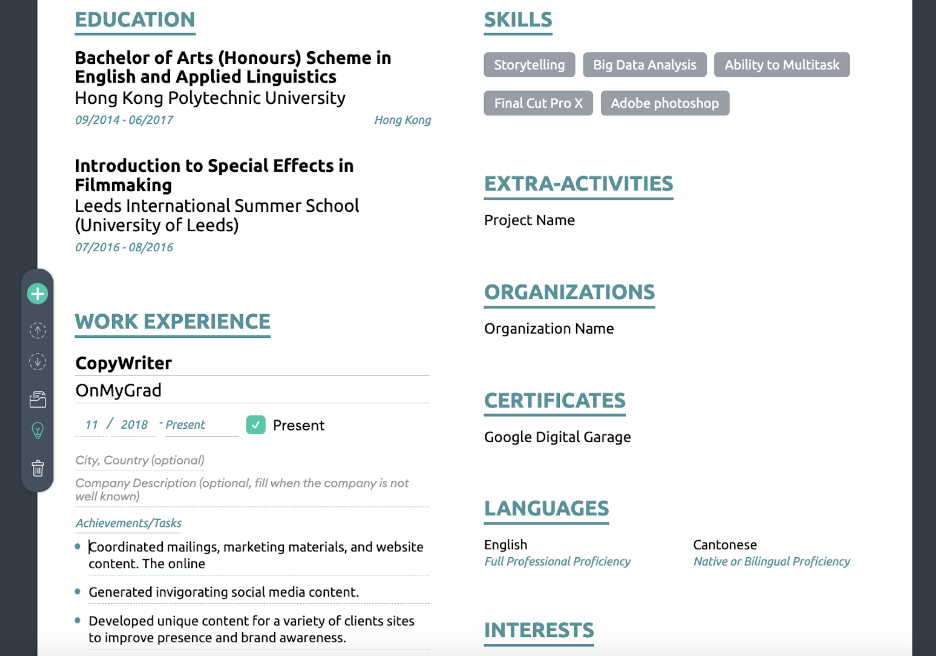Click the English language entry
Viewport: 936px width, 656px height.
point(506,544)
